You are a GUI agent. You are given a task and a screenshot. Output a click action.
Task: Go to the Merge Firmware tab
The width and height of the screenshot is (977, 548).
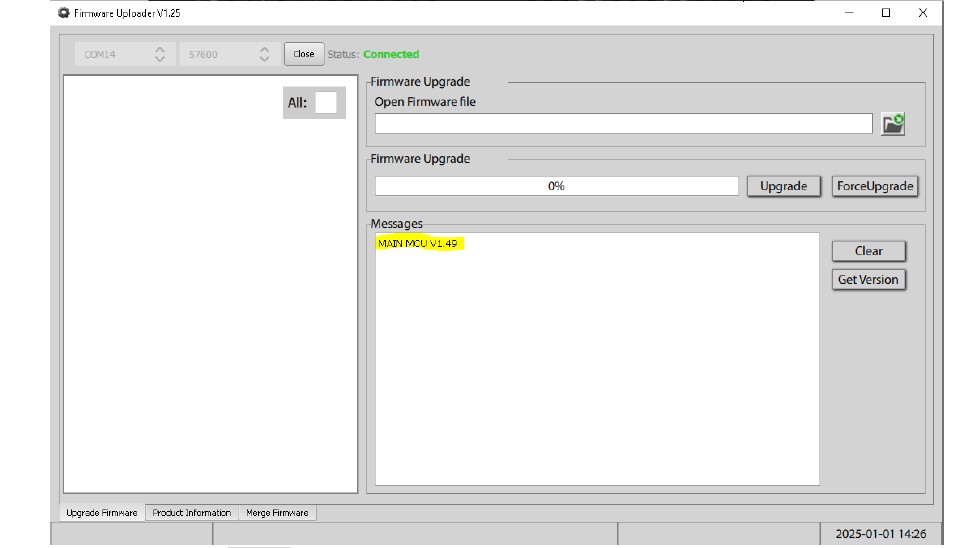click(x=277, y=513)
